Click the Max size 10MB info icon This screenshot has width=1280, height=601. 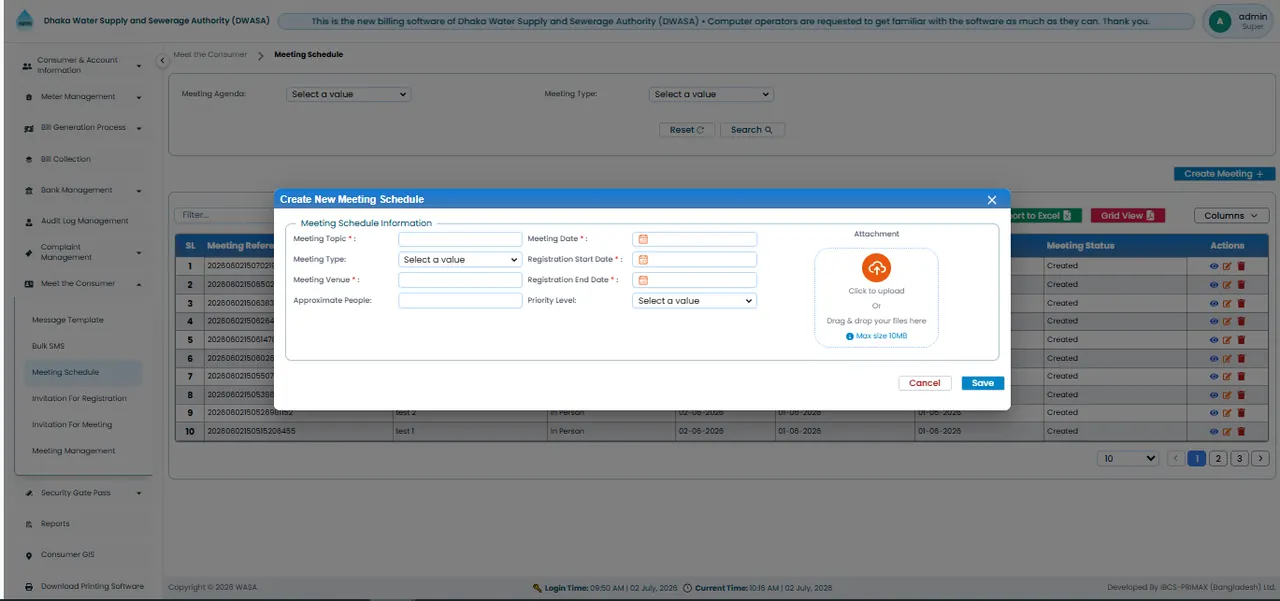point(850,337)
